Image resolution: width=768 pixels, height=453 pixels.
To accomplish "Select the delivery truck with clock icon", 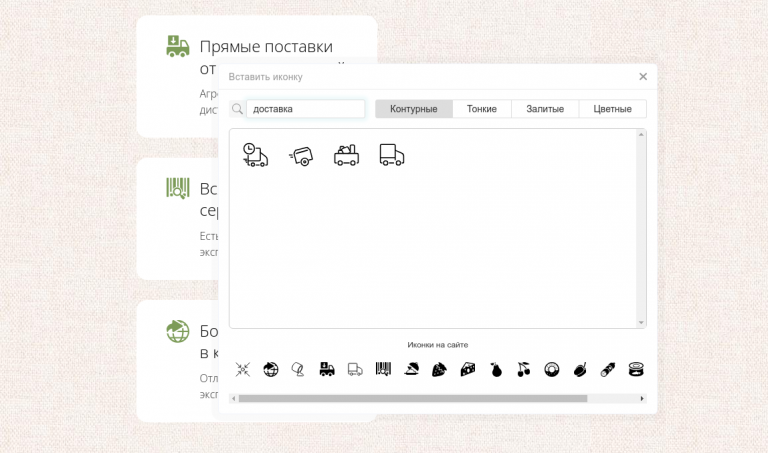I will point(255,155).
